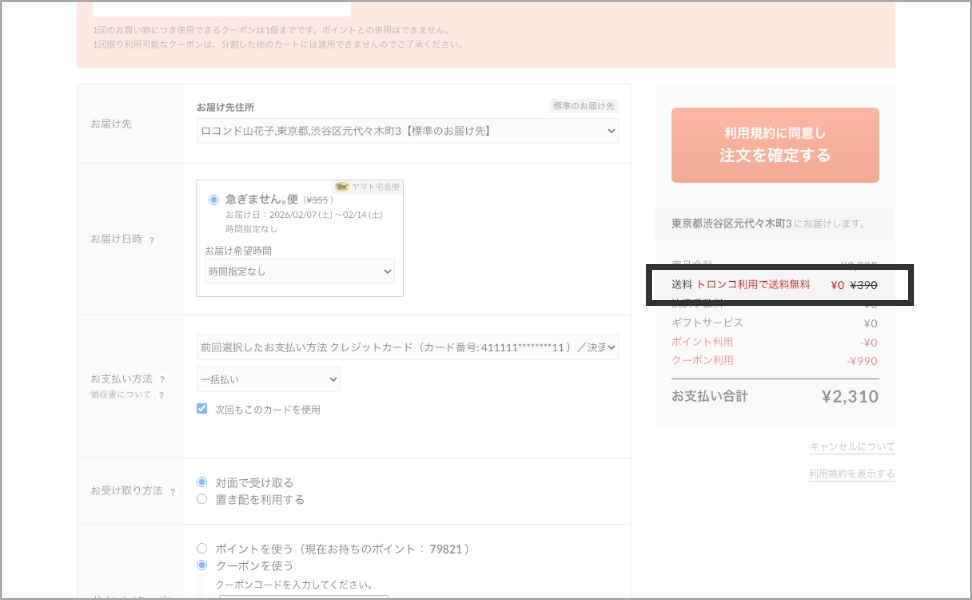
Task: Expand the お届け希望時間 time dropdown
Action: pos(300,271)
